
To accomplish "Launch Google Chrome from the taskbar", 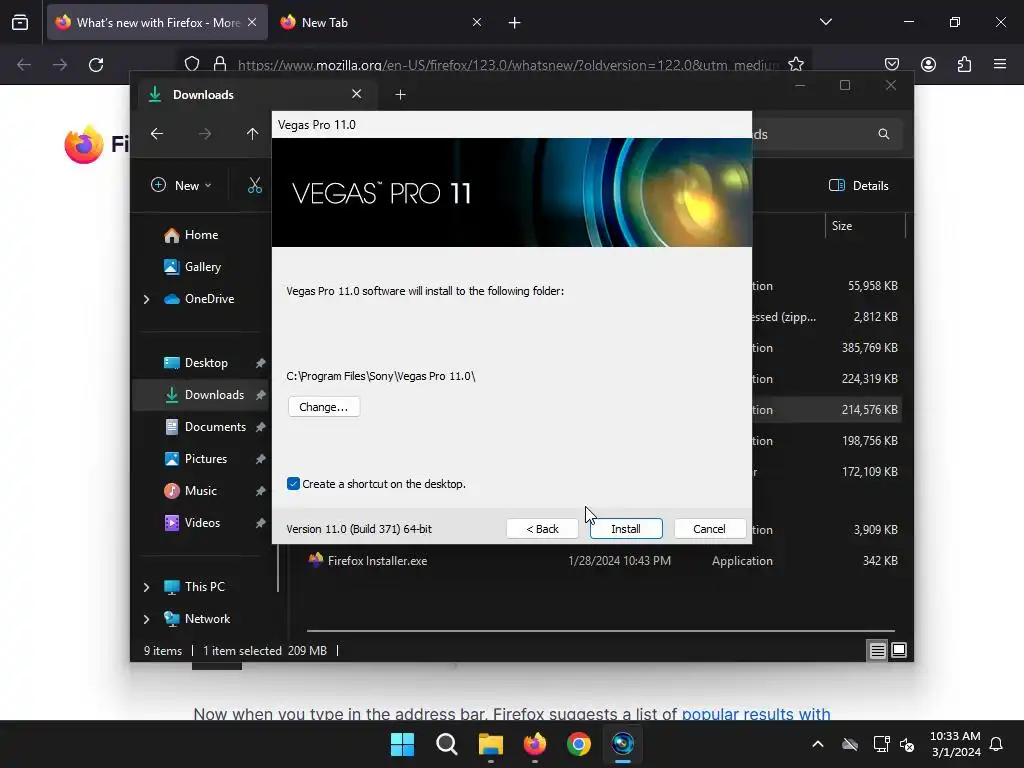I will [x=579, y=744].
